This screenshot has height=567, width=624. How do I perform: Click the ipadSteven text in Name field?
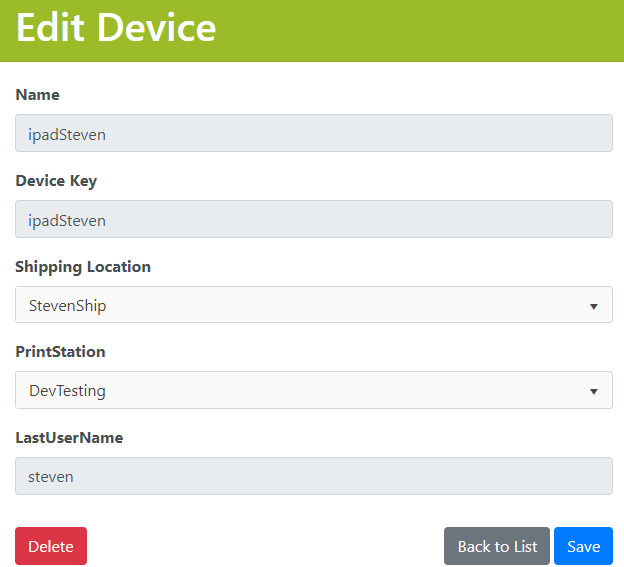pos(67,134)
